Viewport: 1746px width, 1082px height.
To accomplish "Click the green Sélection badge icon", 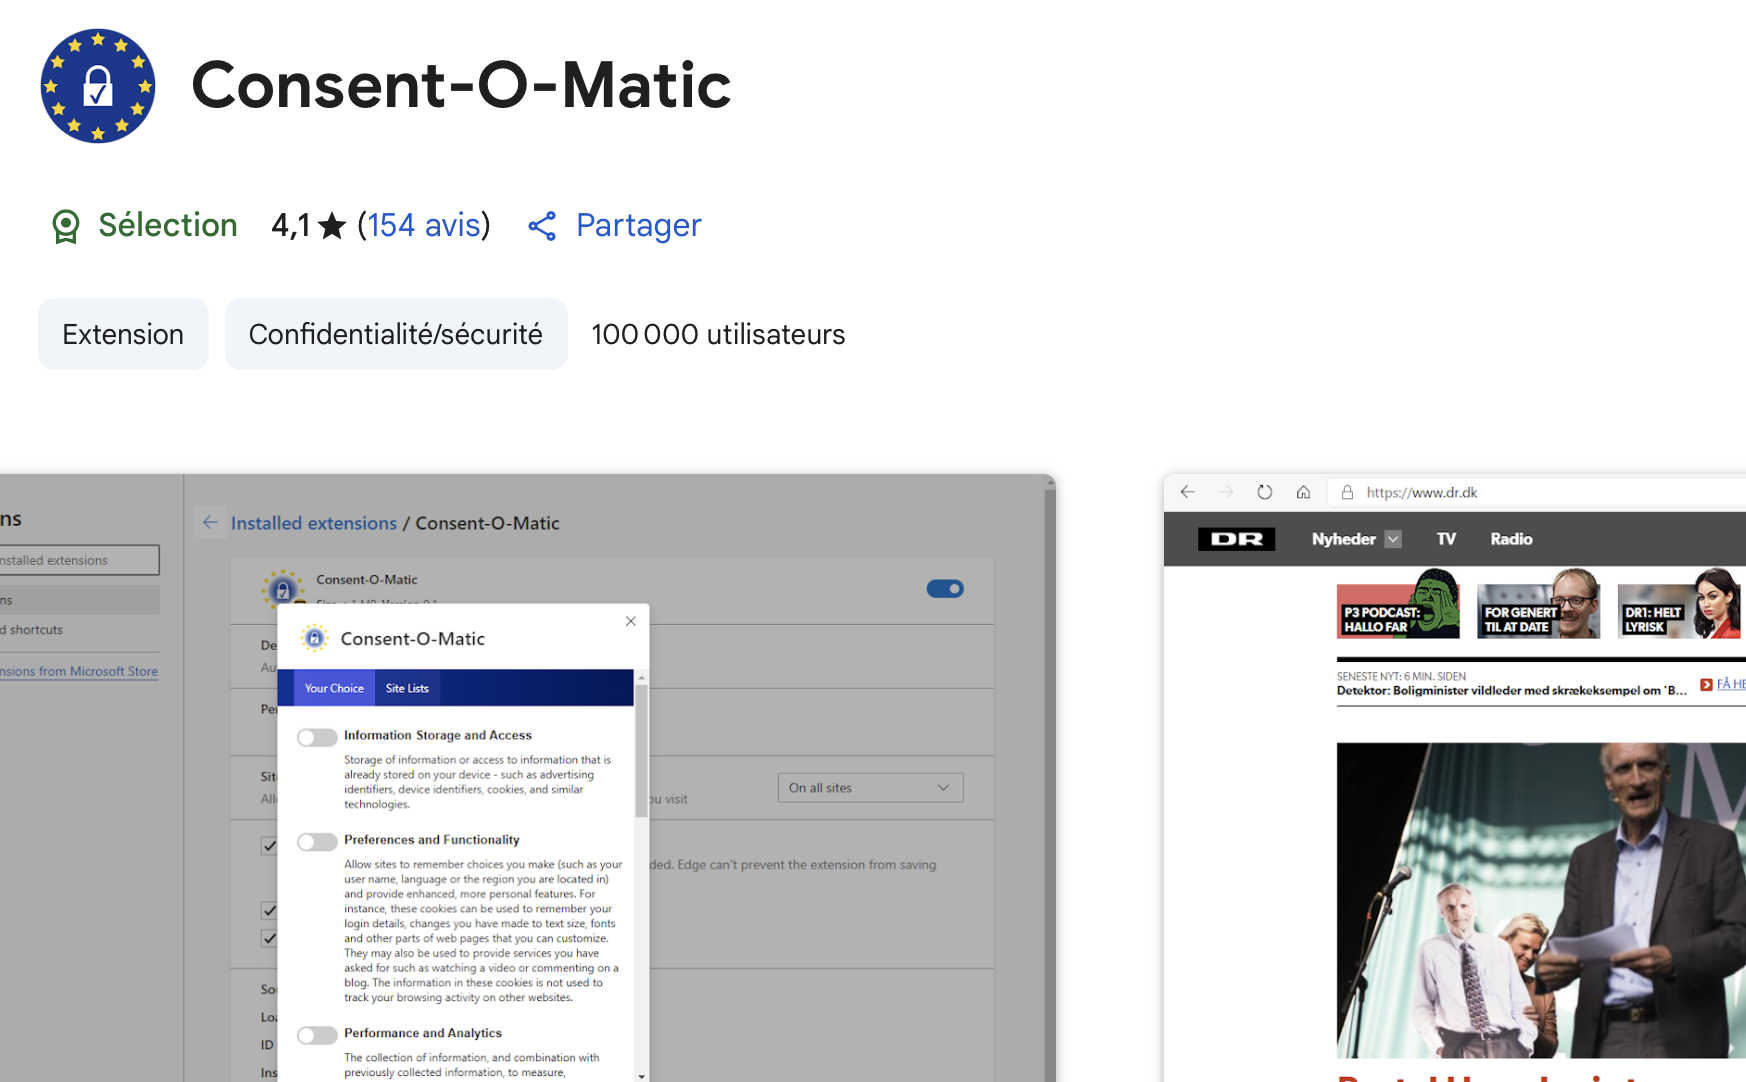I will coord(66,226).
